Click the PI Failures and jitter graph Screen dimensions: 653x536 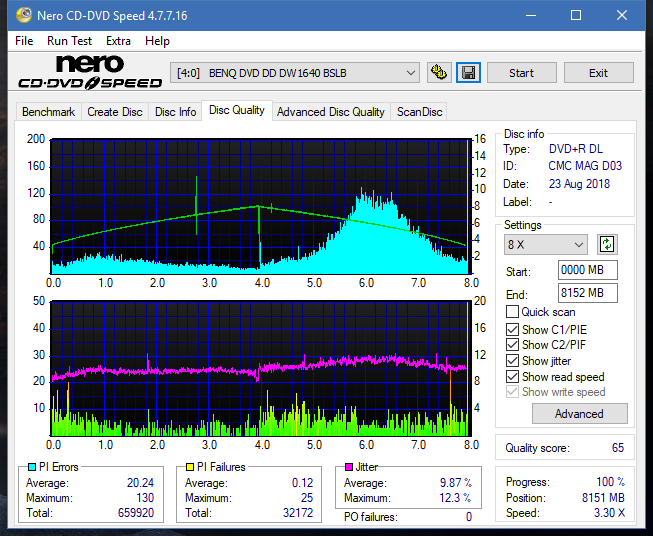point(261,368)
